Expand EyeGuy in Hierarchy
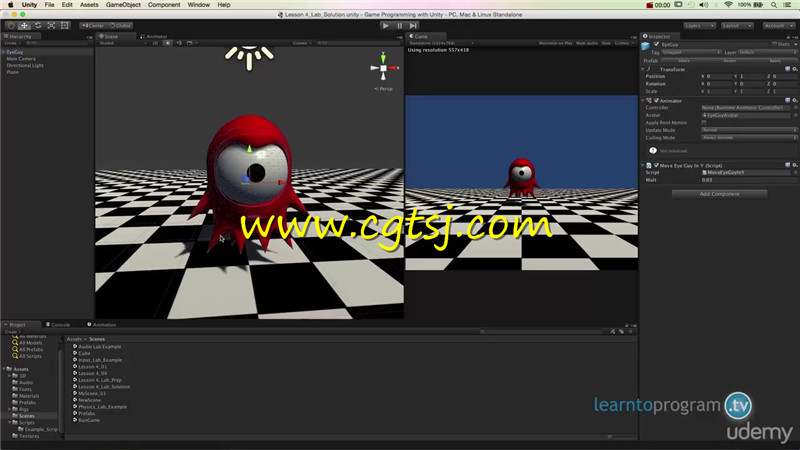The height and width of the screenshot is (450, 800). 4,52
